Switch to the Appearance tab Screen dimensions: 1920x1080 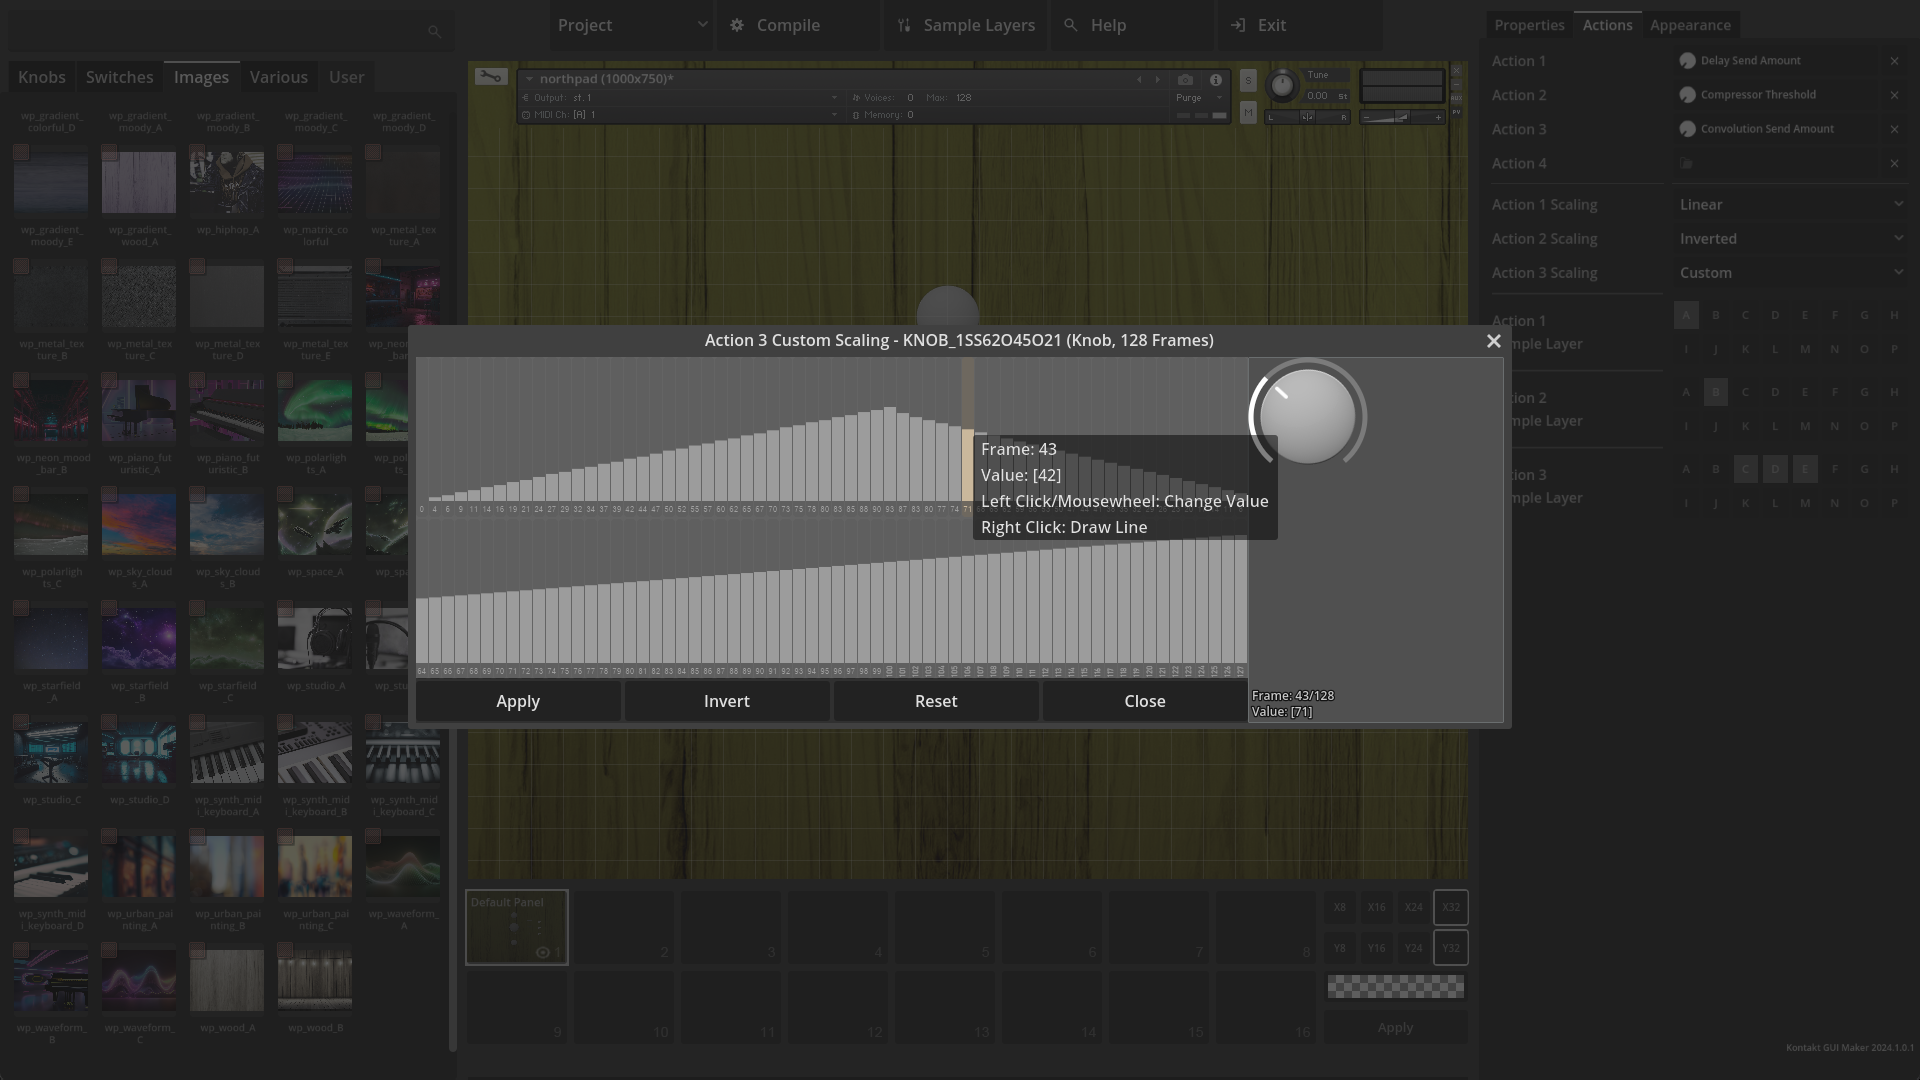point(1690,25)
